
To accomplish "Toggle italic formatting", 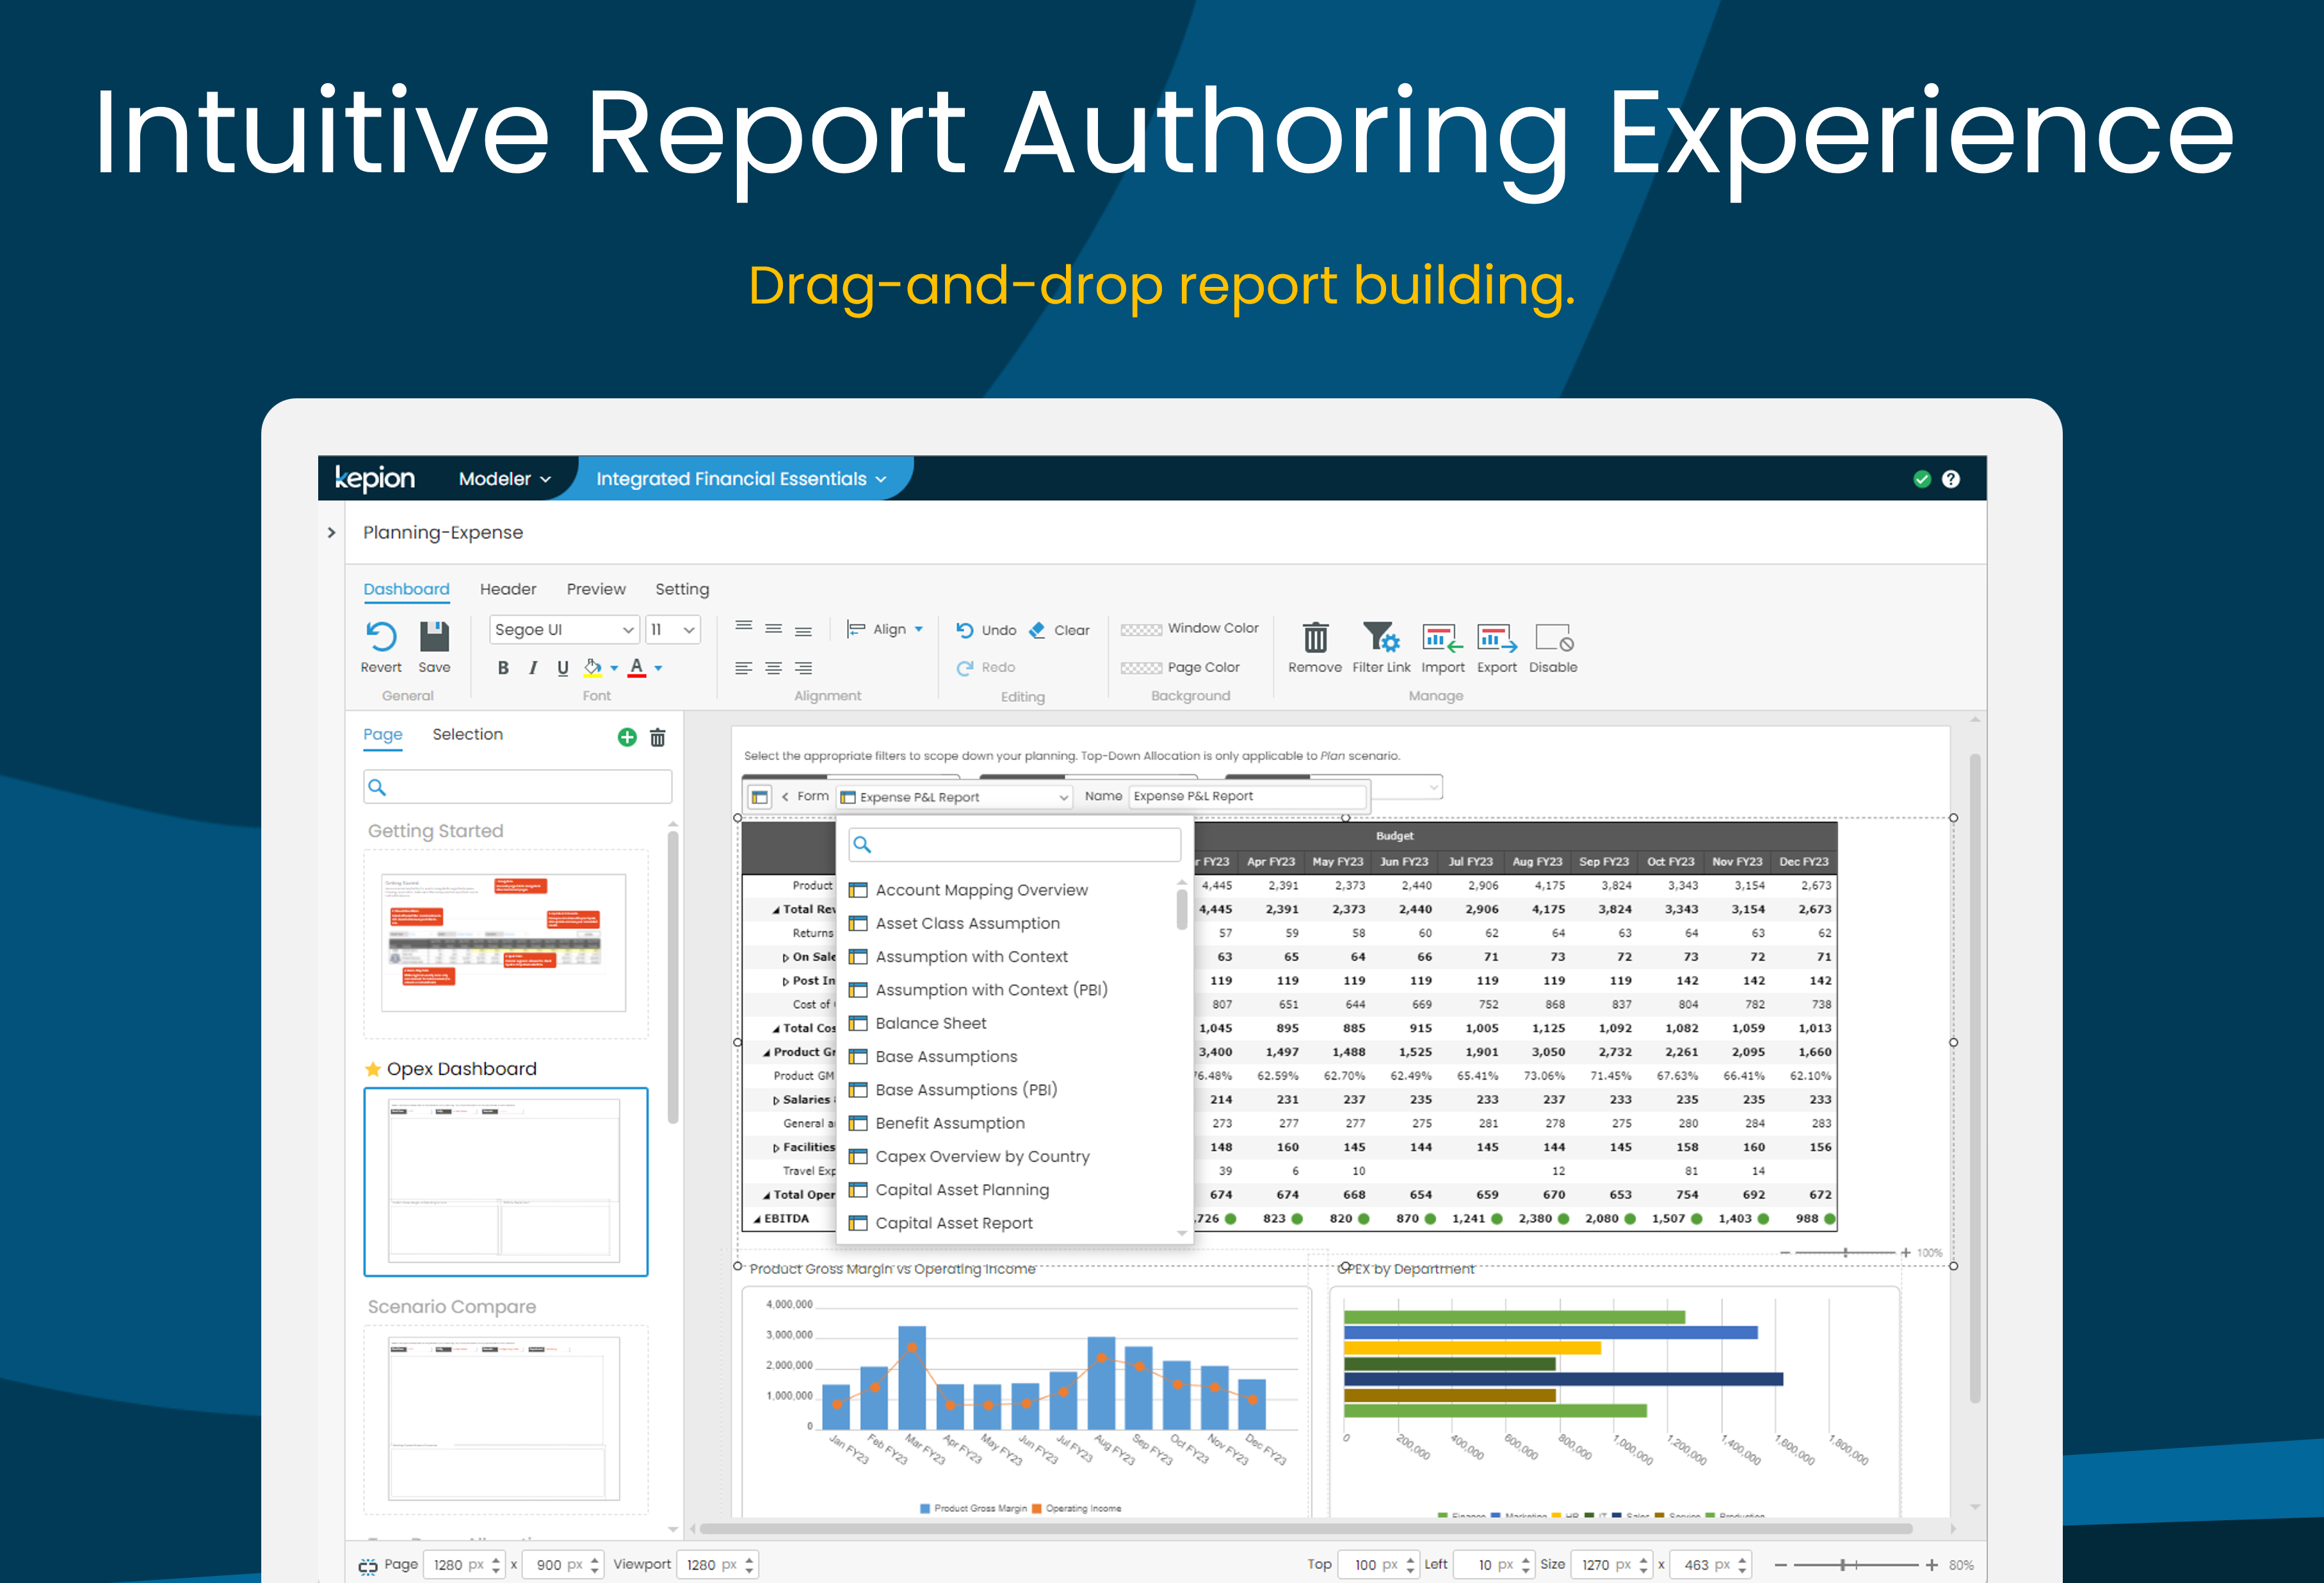I will point(533,668).
